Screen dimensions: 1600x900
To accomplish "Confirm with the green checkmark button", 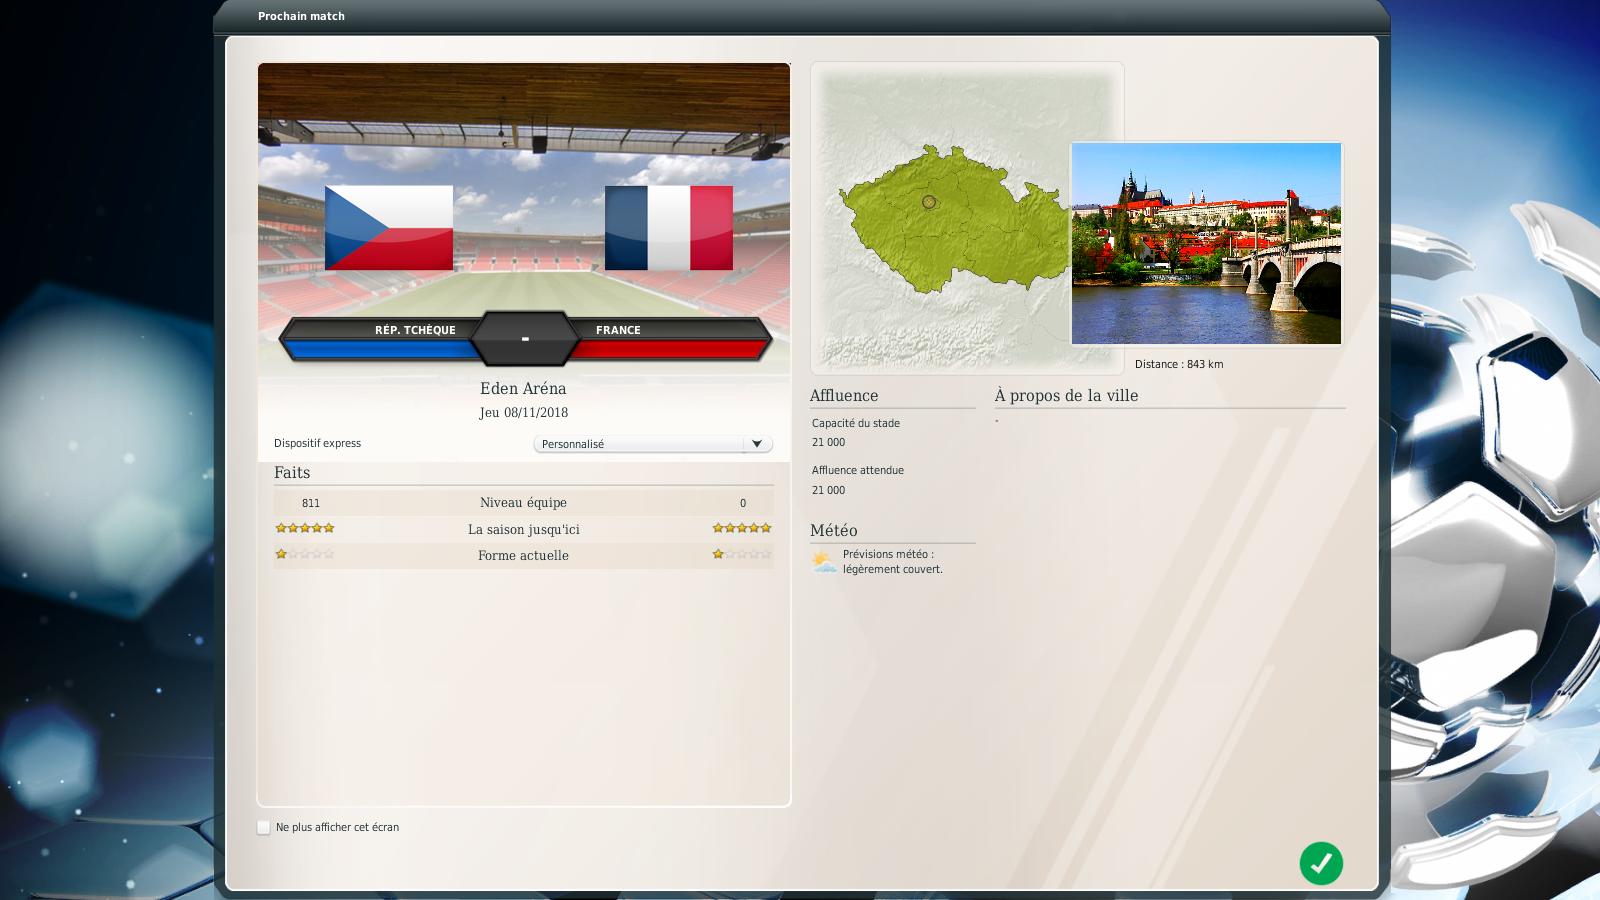I will pos(1321,863).
